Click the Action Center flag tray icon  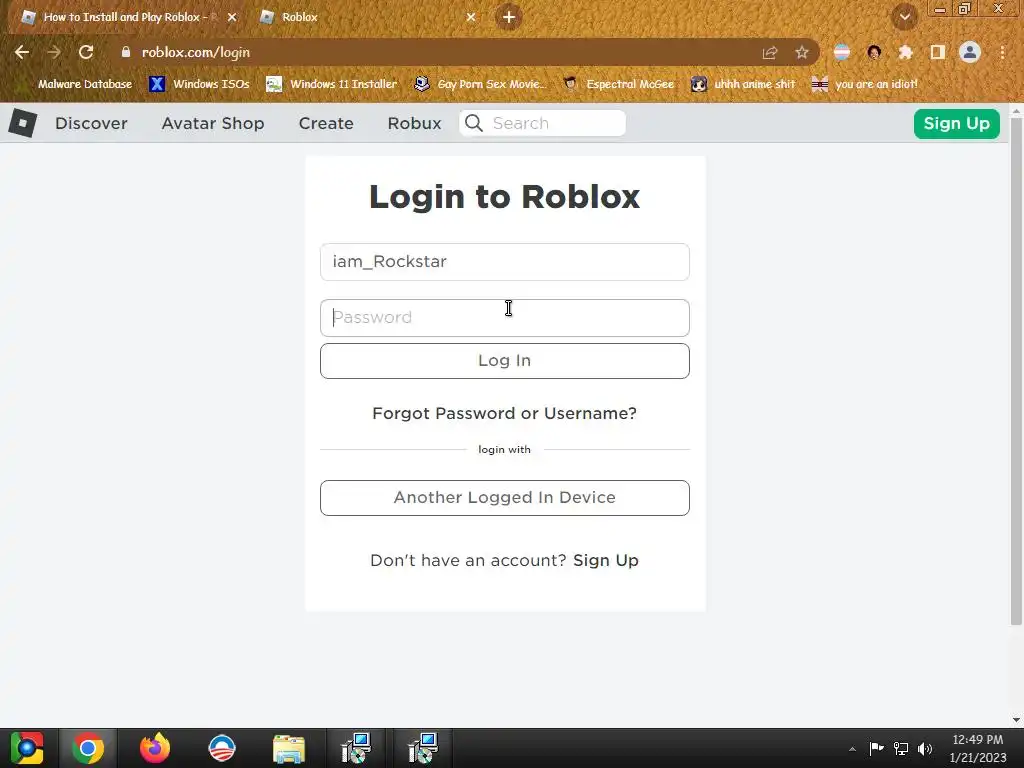click(x=876, y=749)
